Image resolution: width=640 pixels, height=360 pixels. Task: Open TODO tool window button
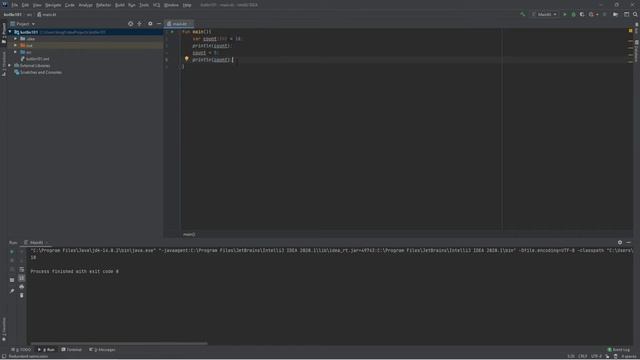(x=21, y=350)
